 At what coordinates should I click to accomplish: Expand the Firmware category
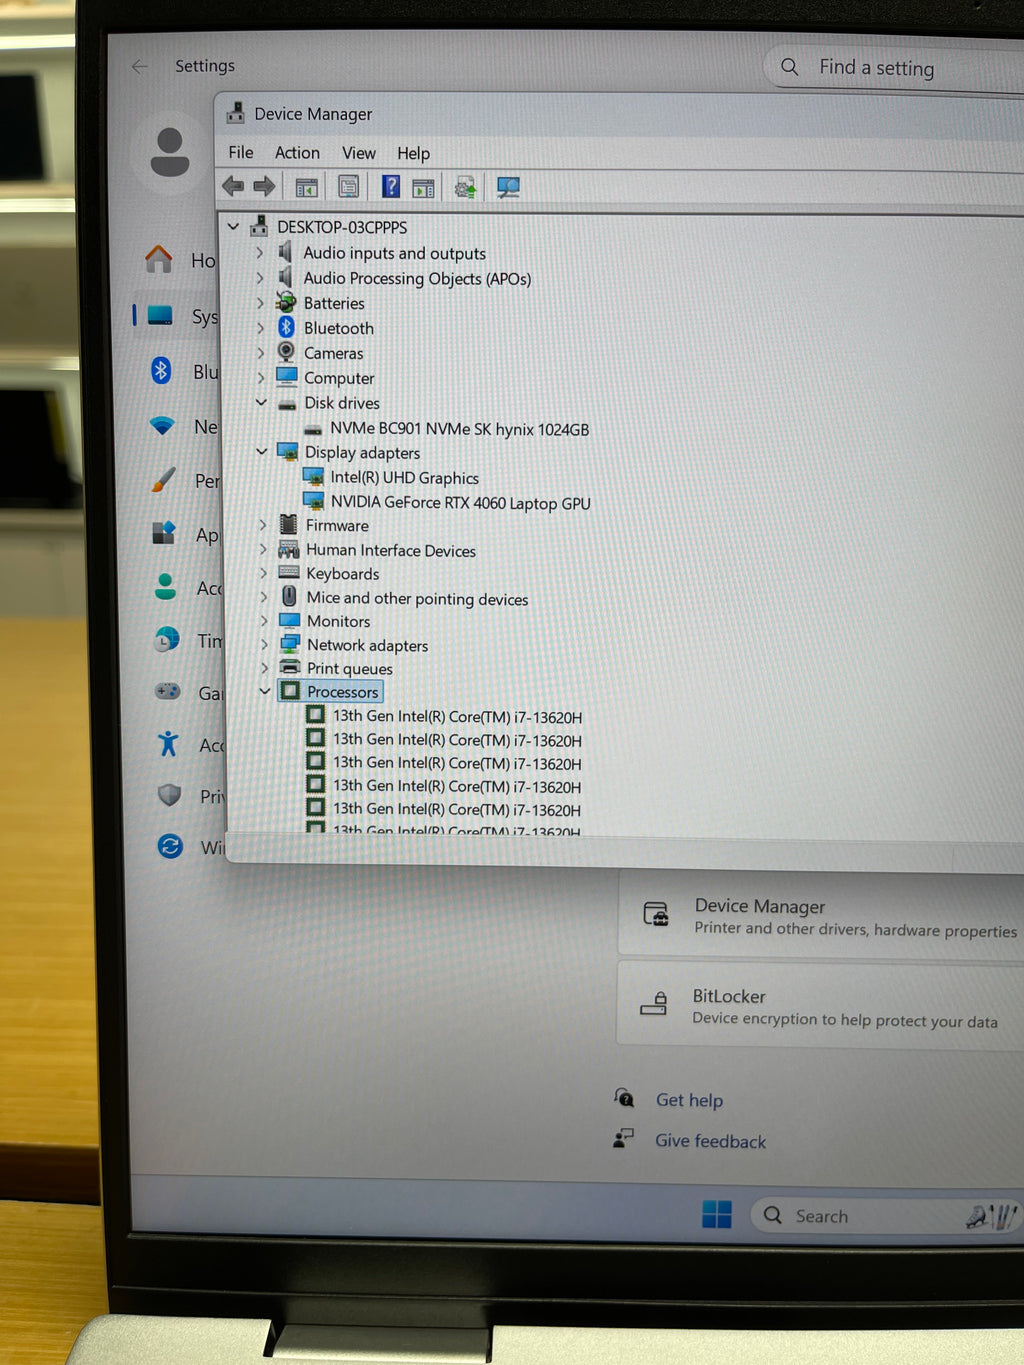tap(263, 525)
